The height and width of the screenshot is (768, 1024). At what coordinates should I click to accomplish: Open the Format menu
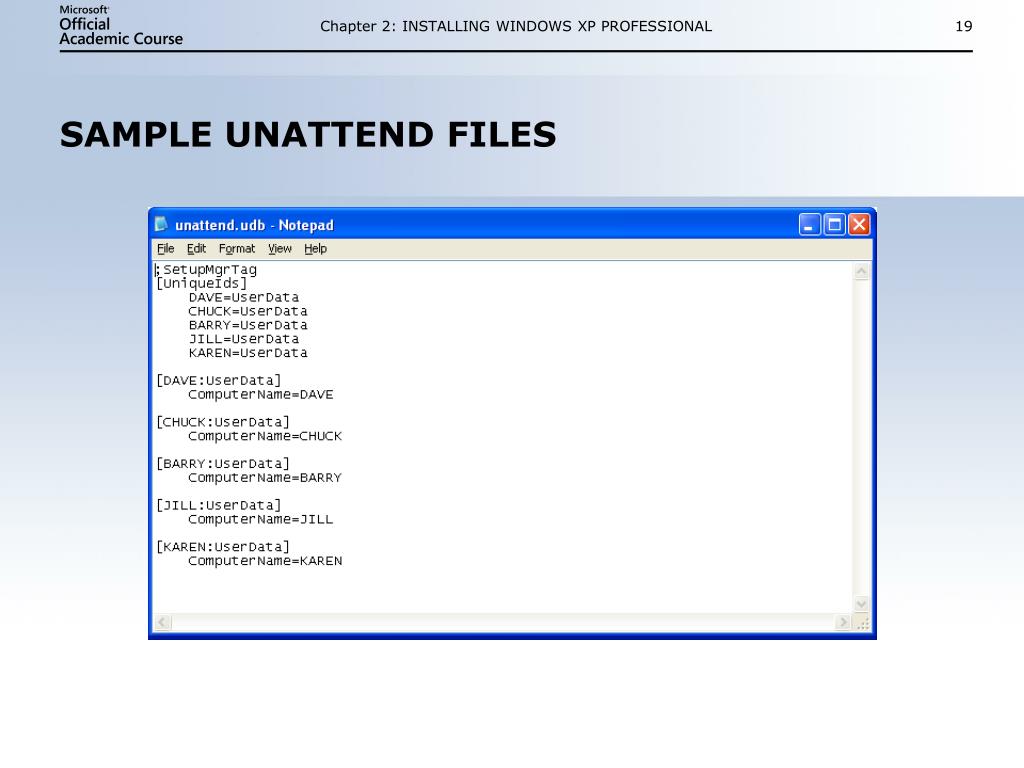236,249
